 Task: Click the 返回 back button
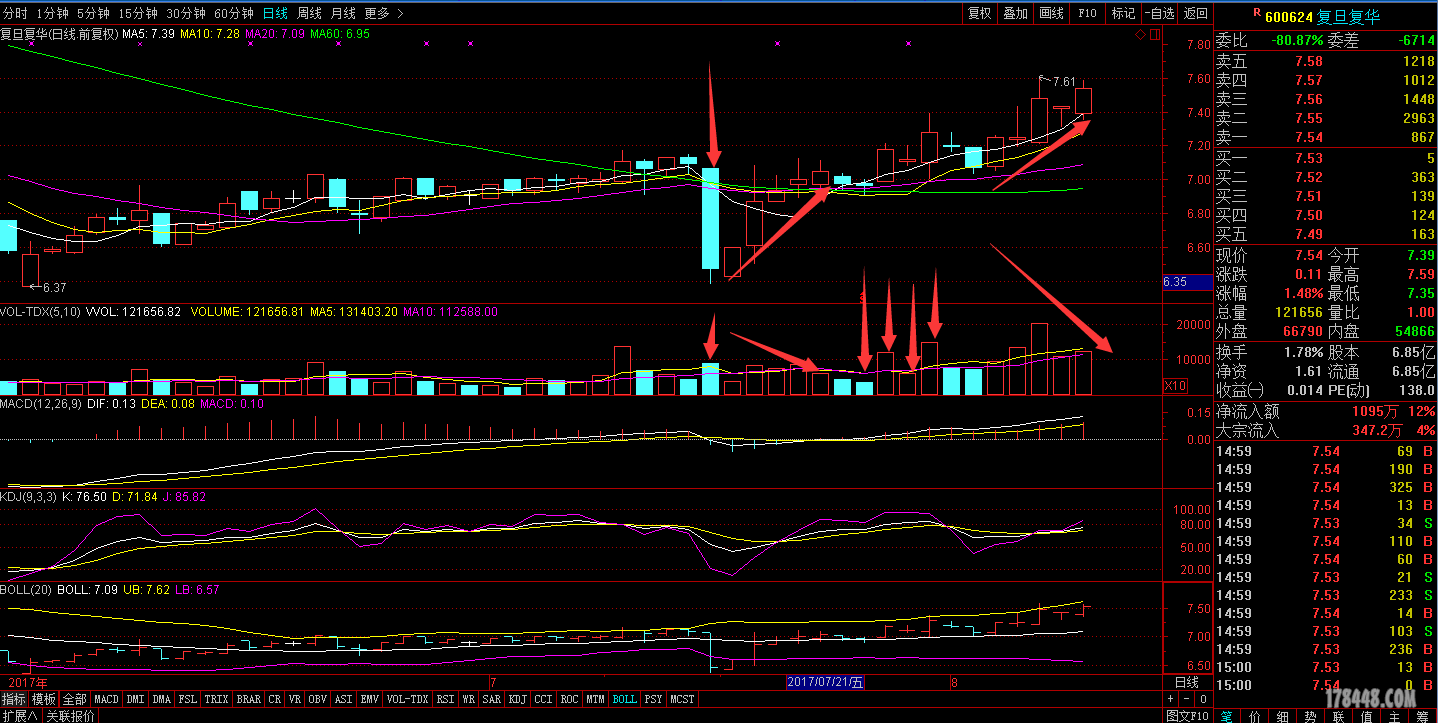(x=1195, y=13)
